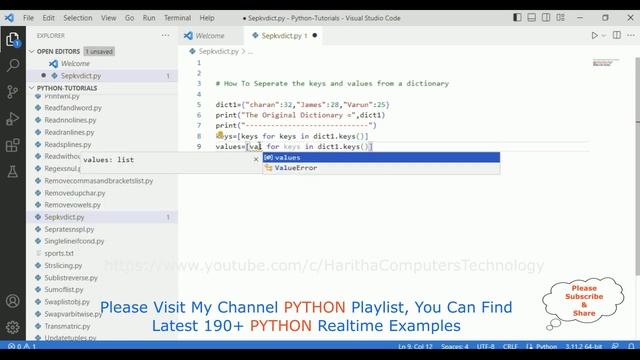Screen dimensions: 640x360
Task: Split the editor right
Action: [x=617, y=36]
